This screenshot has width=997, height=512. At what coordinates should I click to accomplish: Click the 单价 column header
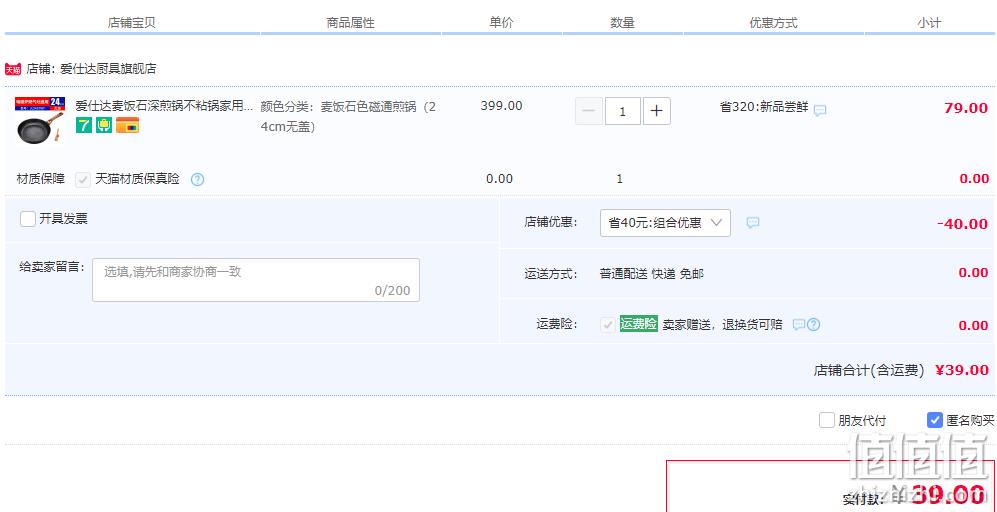(x=501, y=22)
